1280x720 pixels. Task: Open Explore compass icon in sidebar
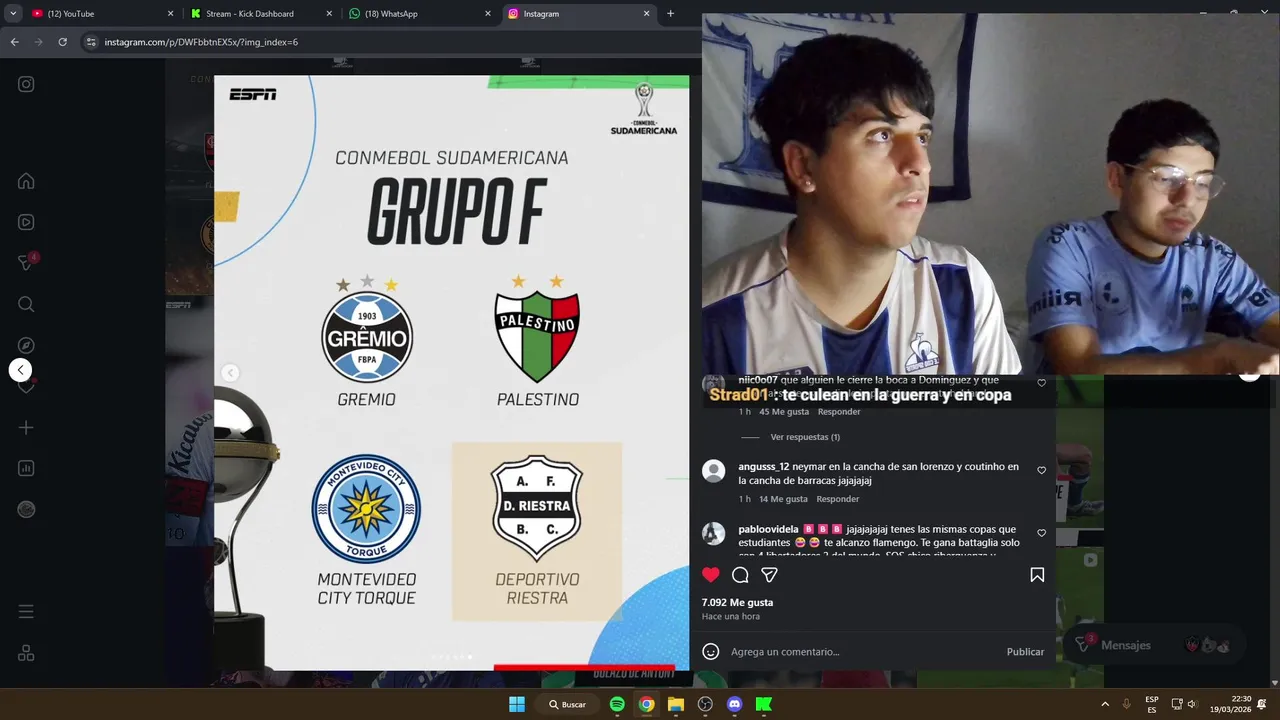(x=26, y=345)
